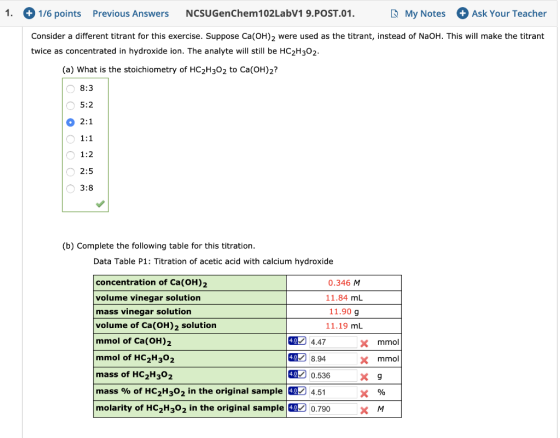
Task: Select the 1:1 stoichiometry option
Action: click(70, 139)
